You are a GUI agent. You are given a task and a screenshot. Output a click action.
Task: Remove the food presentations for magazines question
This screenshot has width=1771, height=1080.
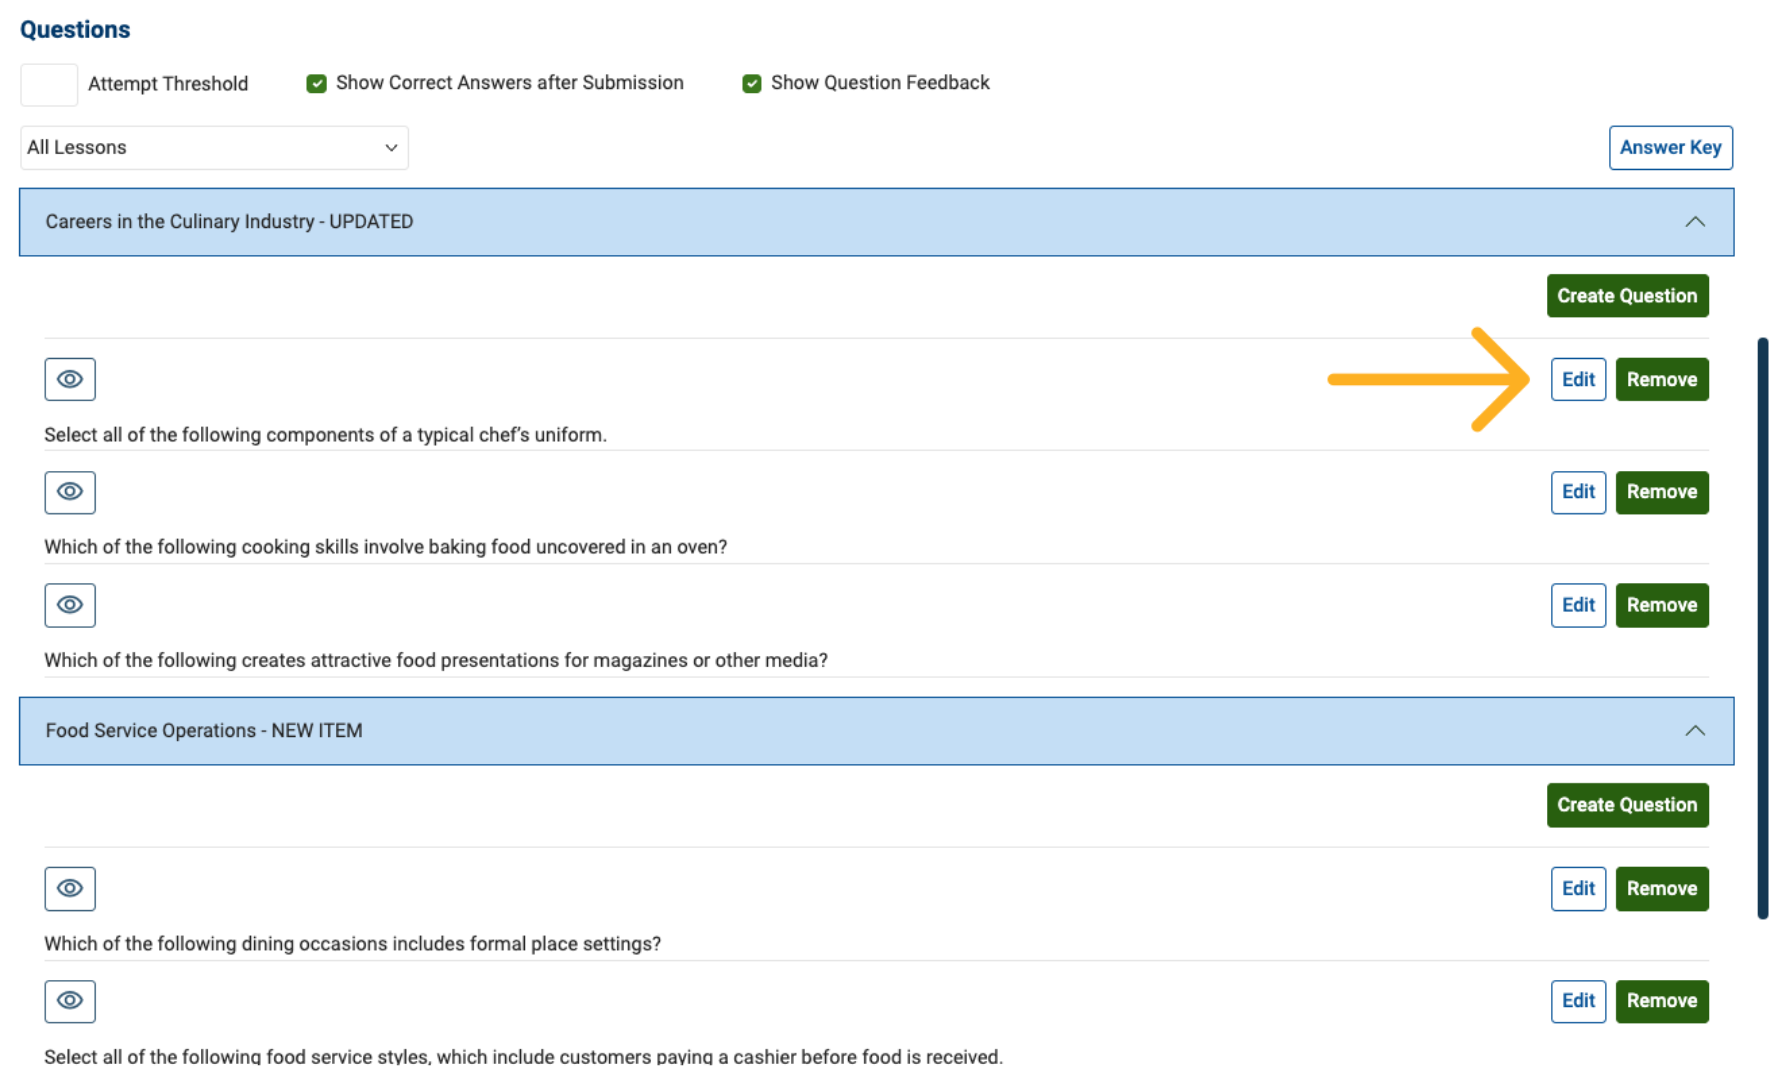pos(1661,605)
